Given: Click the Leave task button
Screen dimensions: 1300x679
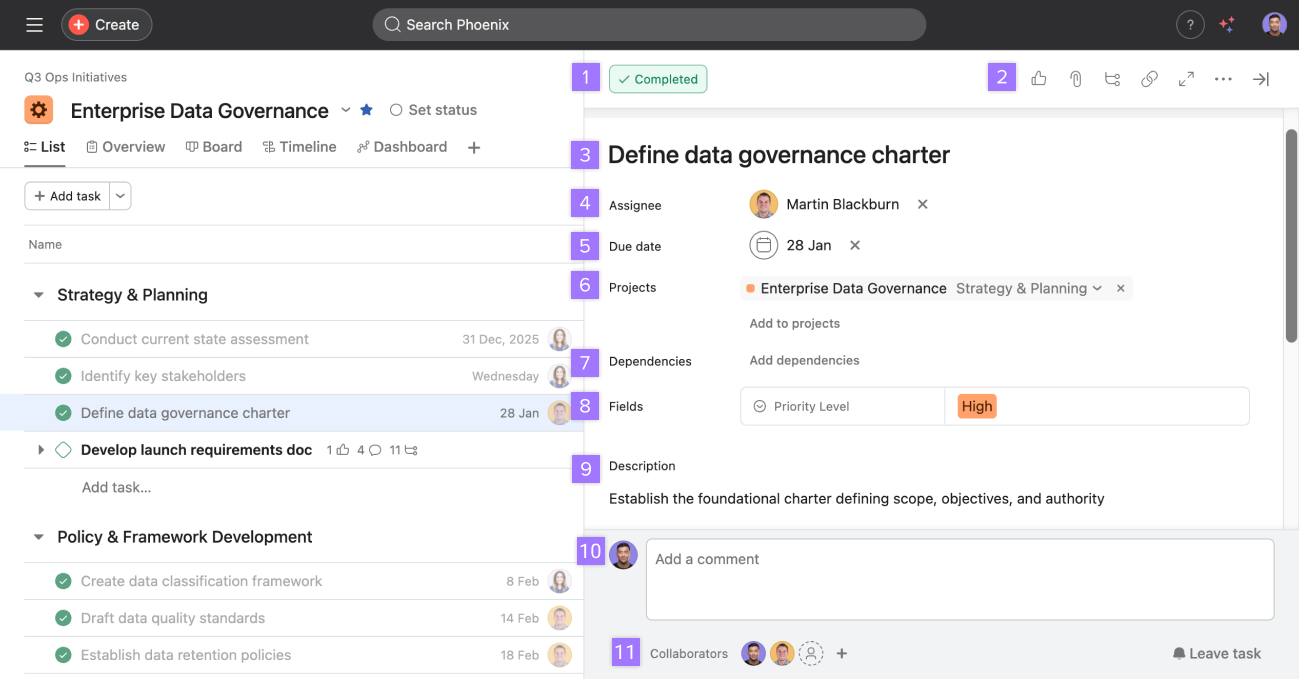Looking at the screenshot, I should (x=1216, y=653).
